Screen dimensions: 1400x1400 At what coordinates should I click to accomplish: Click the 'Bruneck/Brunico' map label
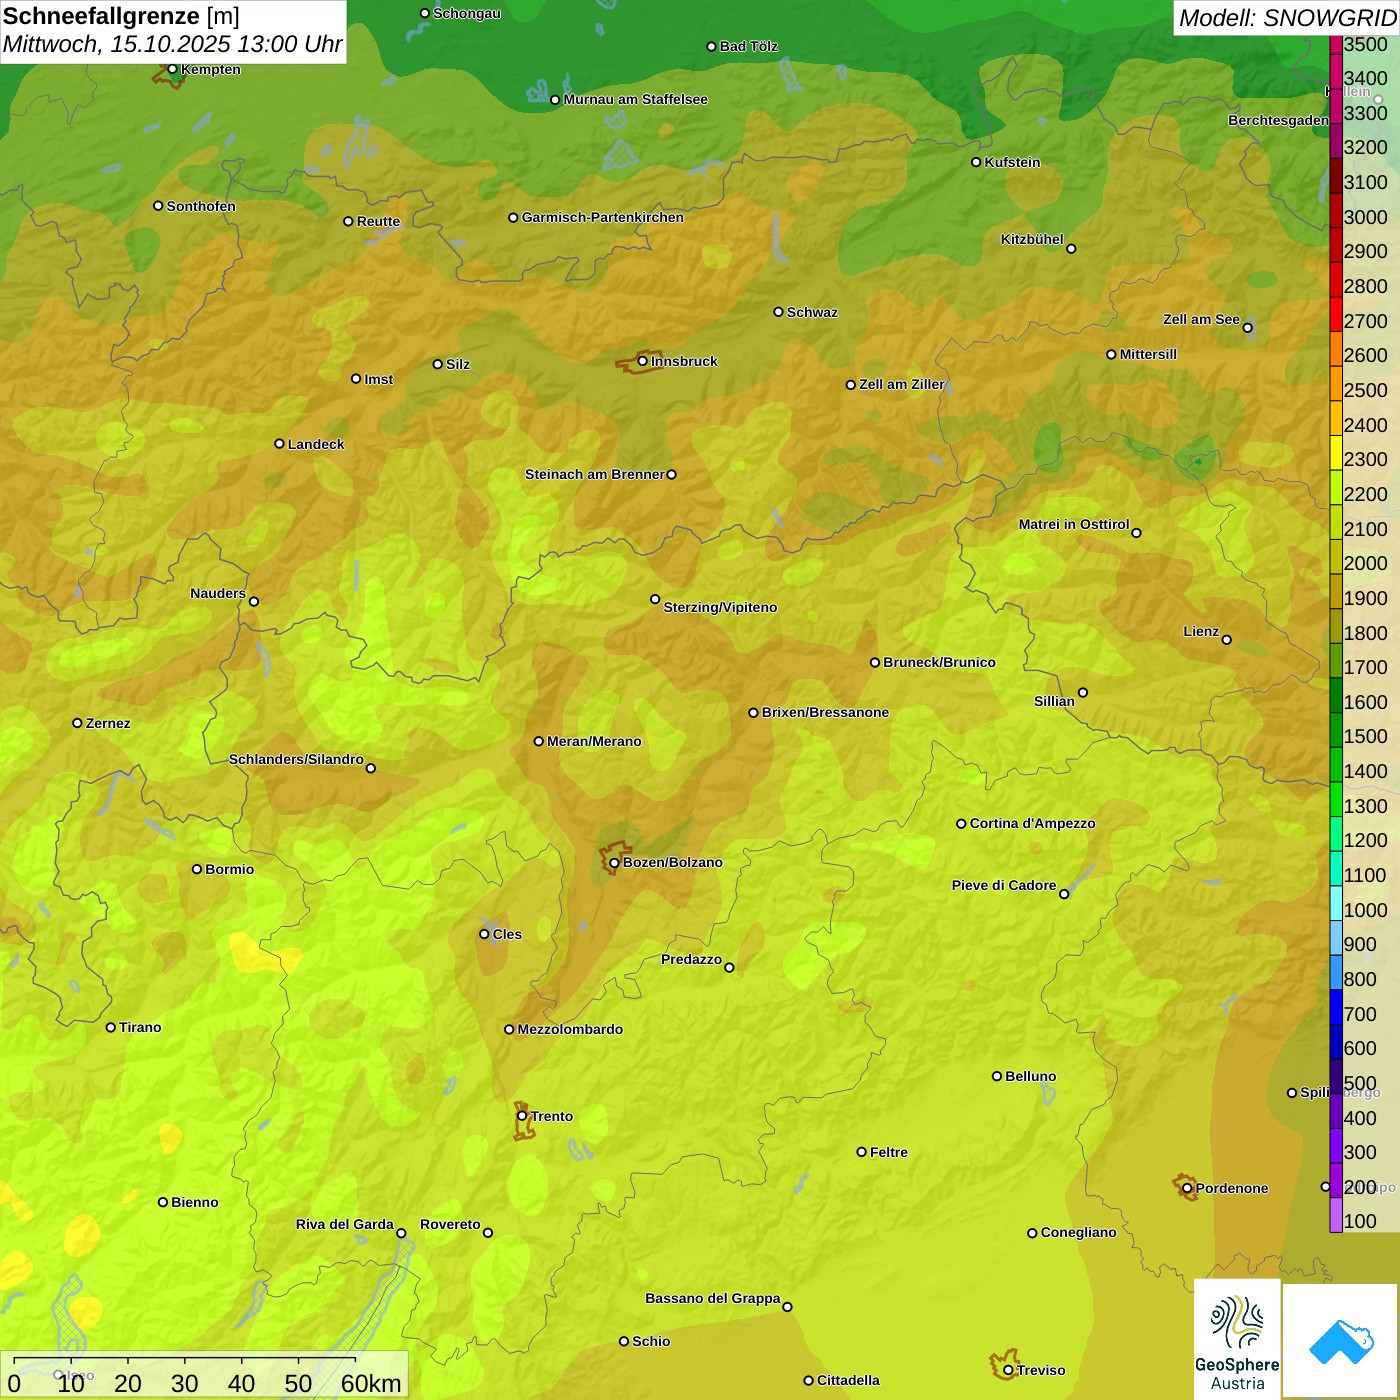(939, 662)
